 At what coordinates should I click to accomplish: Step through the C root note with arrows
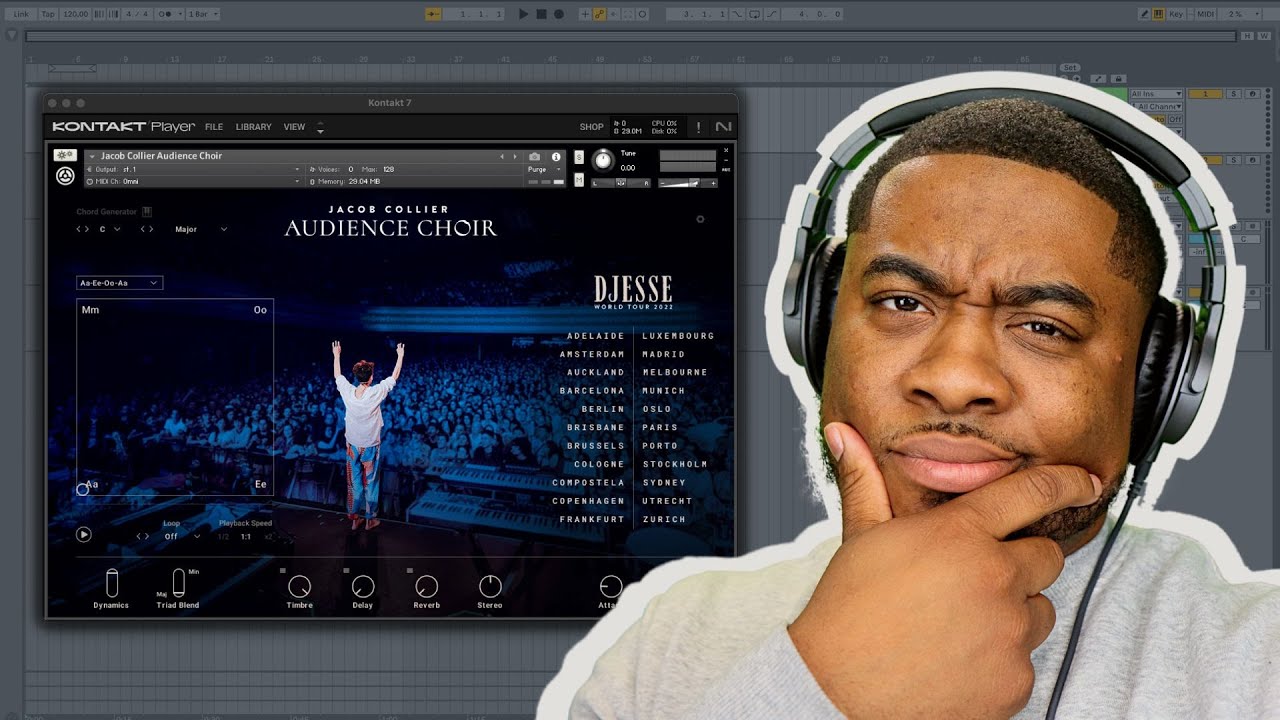pyautogui.click(x=83, y=229)
